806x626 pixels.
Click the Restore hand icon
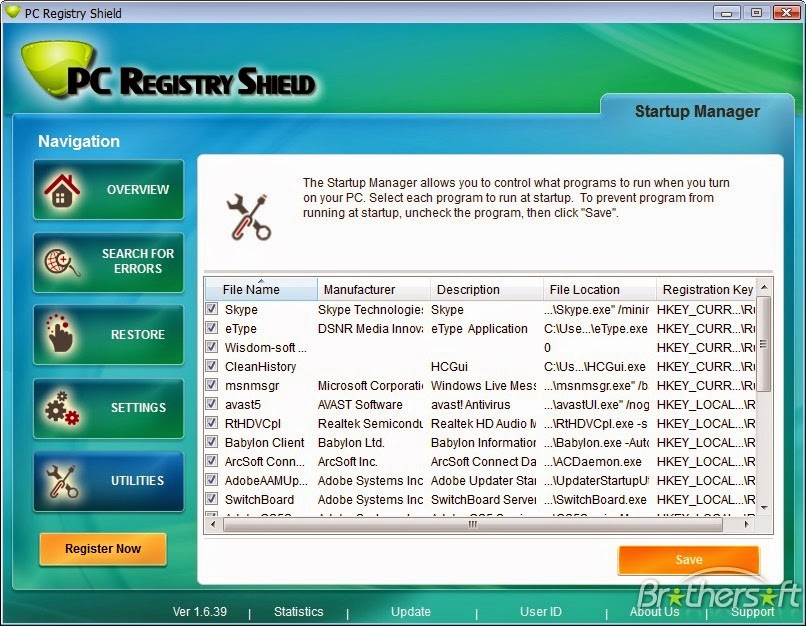coord(60,334)
